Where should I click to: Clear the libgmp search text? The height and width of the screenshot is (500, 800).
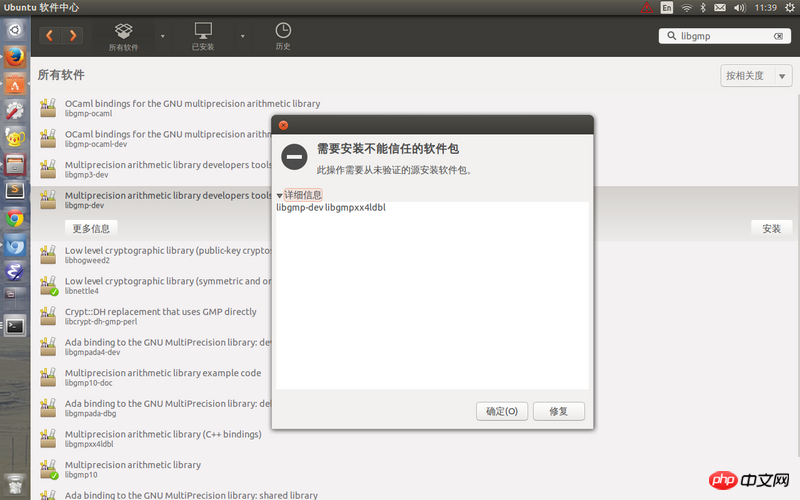pyautogui.click(x=778, y=36)
